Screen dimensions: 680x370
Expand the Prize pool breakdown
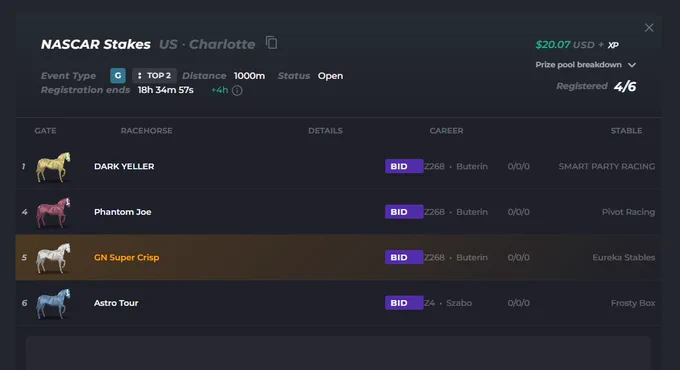(585, 65)
